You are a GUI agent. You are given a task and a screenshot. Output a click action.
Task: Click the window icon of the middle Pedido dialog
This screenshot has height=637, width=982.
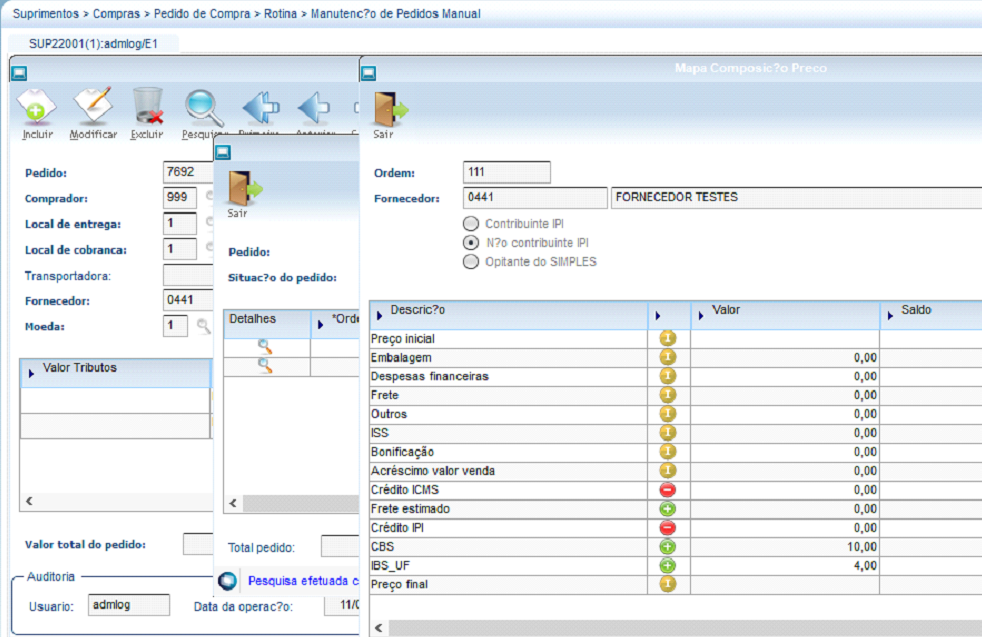coord(223,152)
